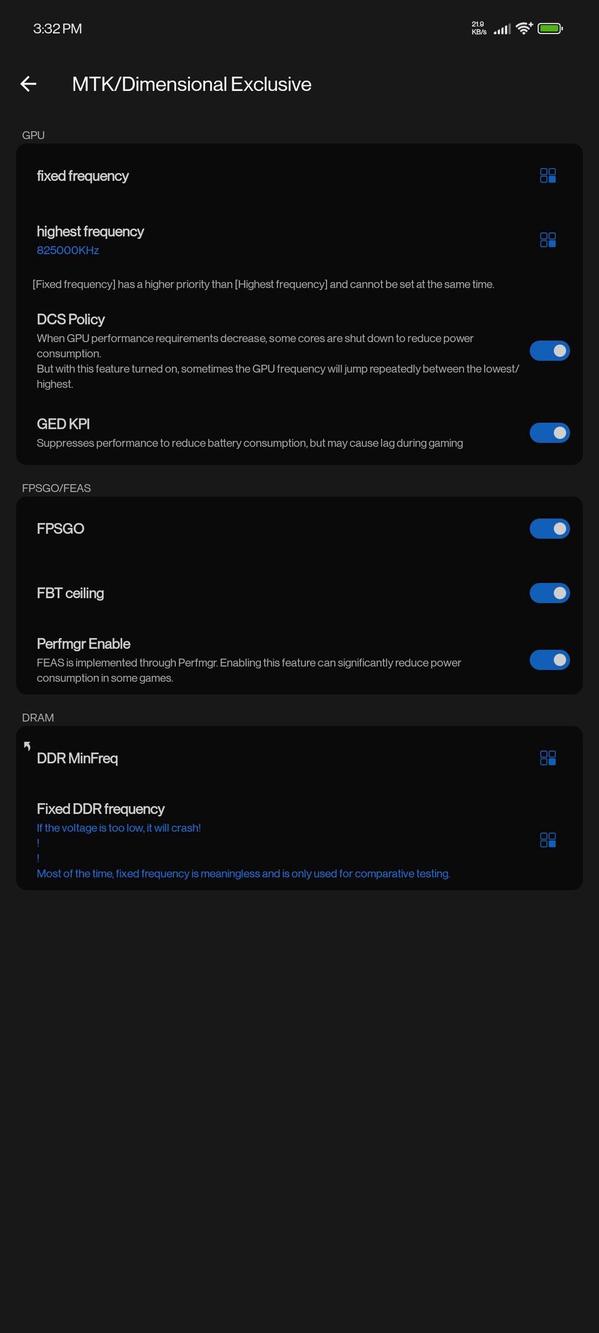Open the highest frequency selector icon

pos(548,239)
